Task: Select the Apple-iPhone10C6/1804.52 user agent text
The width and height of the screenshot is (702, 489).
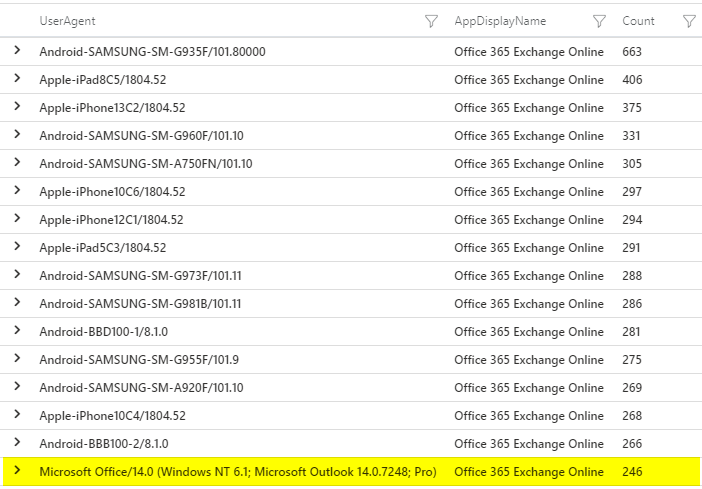Action: (112, 192)
